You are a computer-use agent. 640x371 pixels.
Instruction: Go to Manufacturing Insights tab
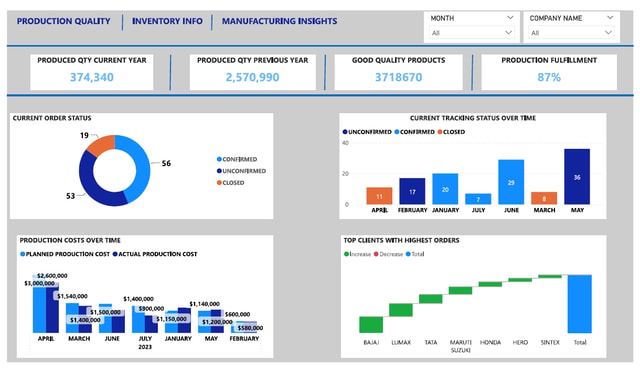pos(279,21)
